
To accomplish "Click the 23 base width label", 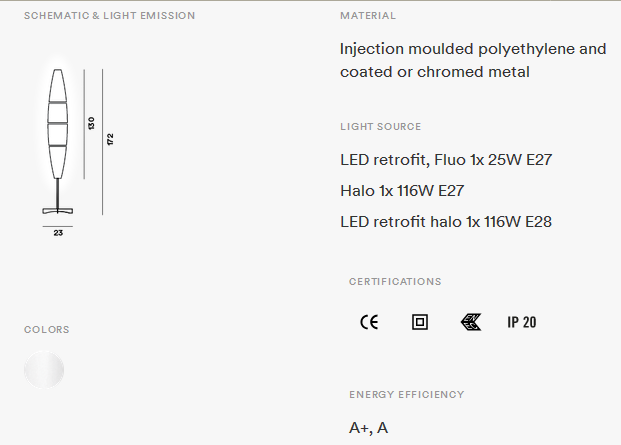I will point(58,233).
